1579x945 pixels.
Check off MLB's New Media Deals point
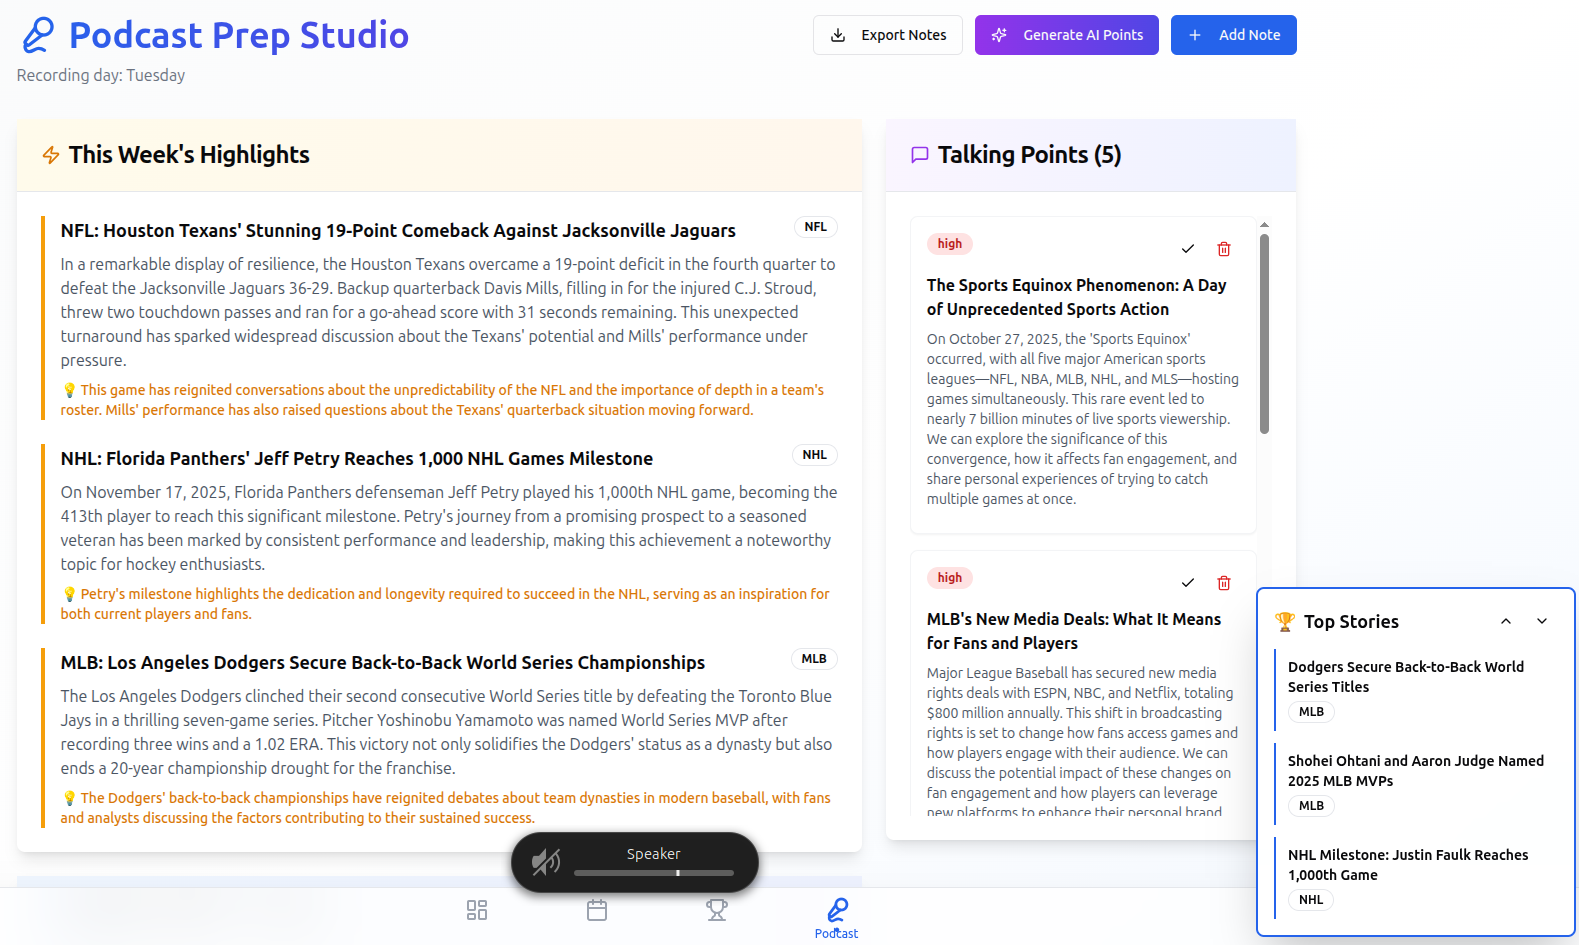click(1188, 583)
